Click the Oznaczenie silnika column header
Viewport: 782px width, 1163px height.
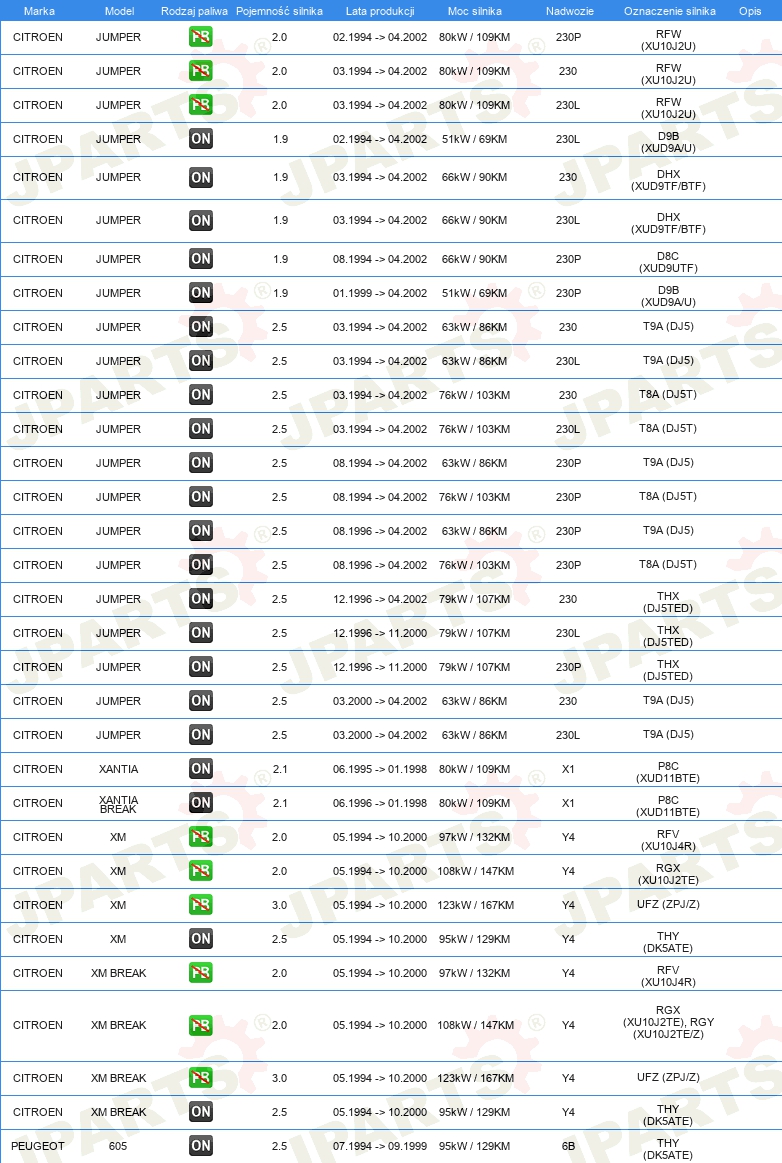tap(670, 11)
